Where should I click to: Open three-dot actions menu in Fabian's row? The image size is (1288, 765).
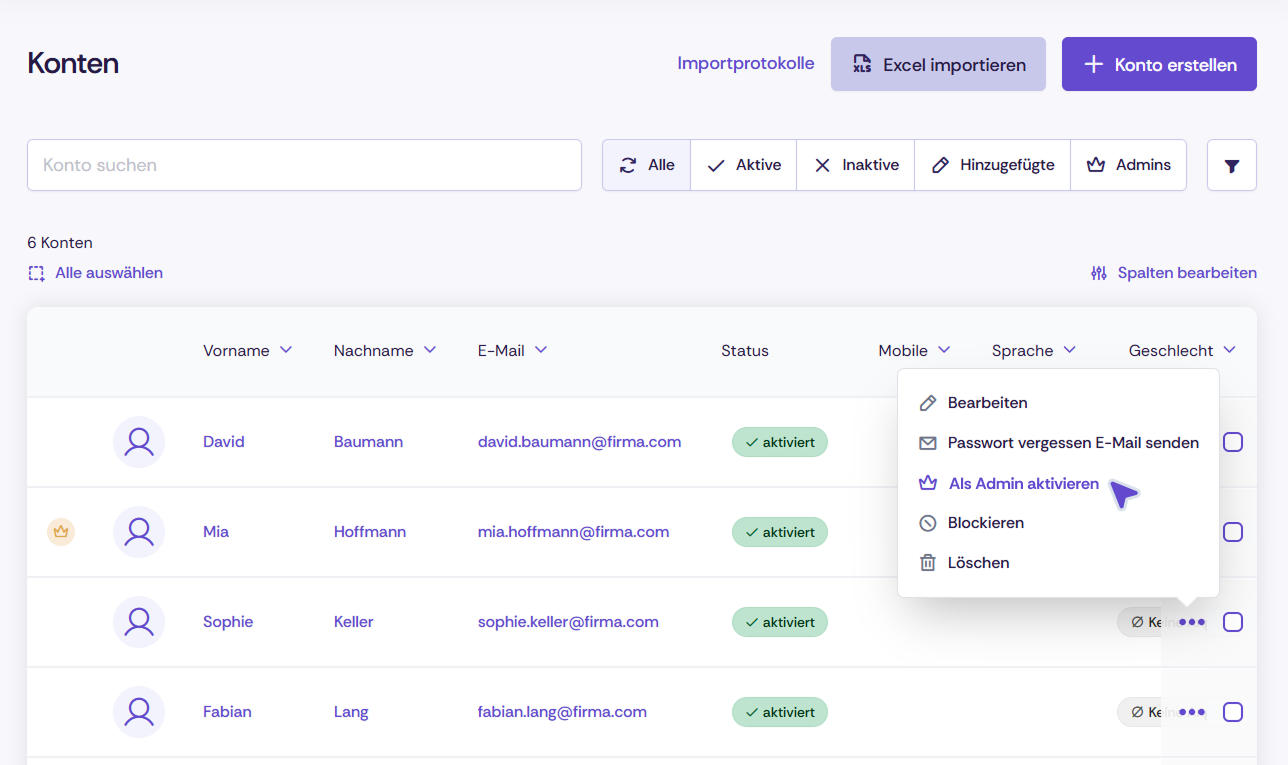point(1192,712)
